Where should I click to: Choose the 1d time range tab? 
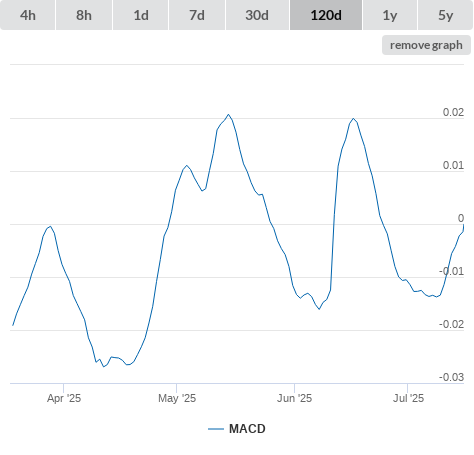141,15
